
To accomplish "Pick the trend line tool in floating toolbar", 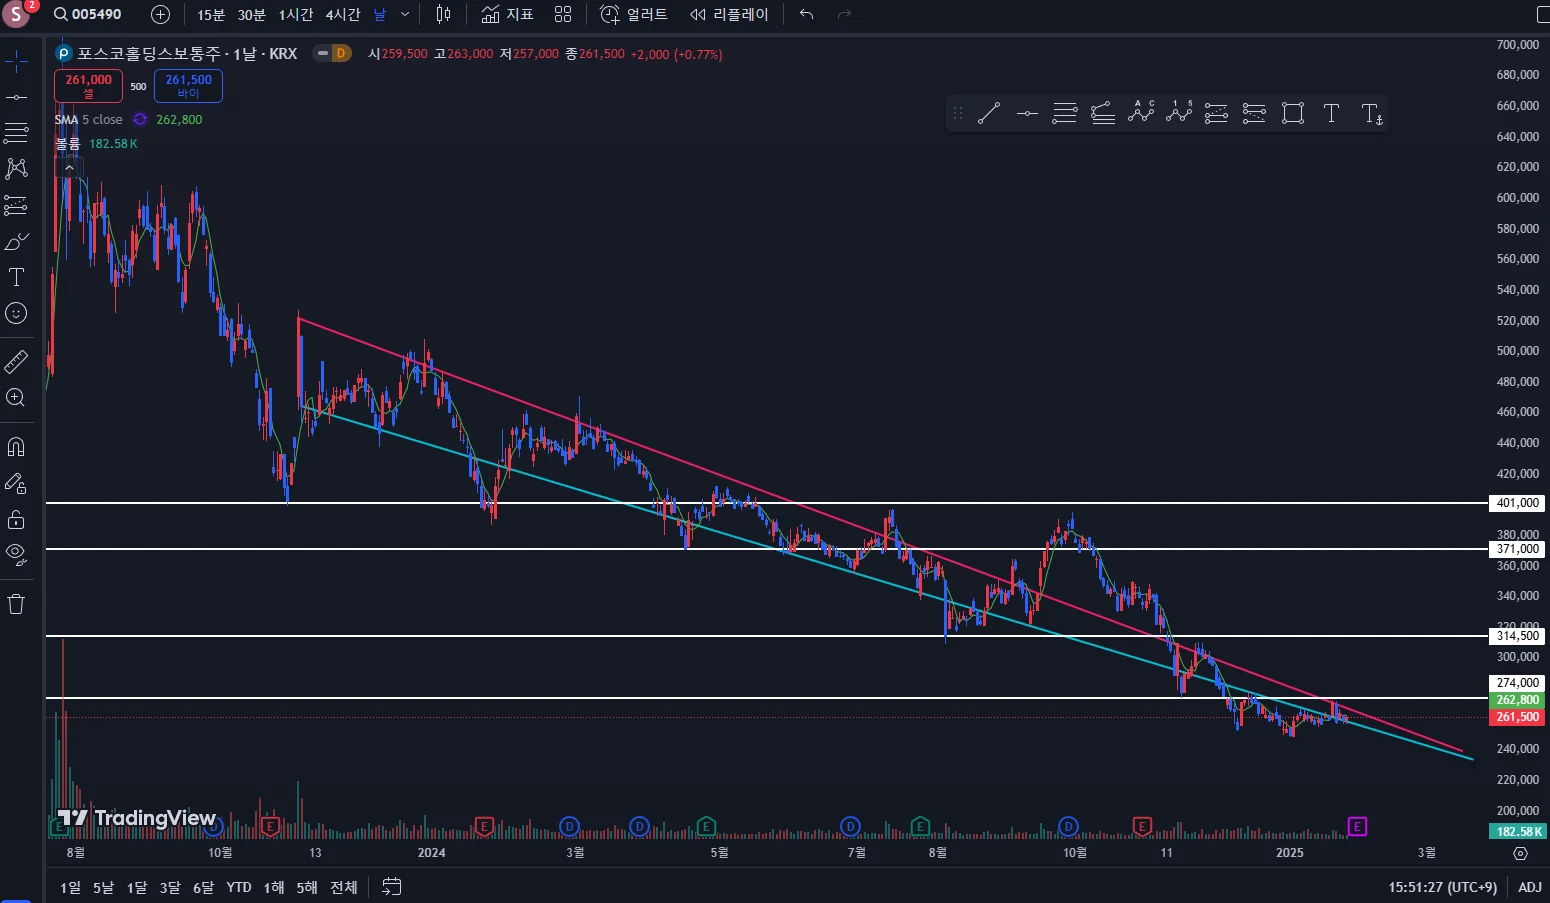I will [989, 114].
